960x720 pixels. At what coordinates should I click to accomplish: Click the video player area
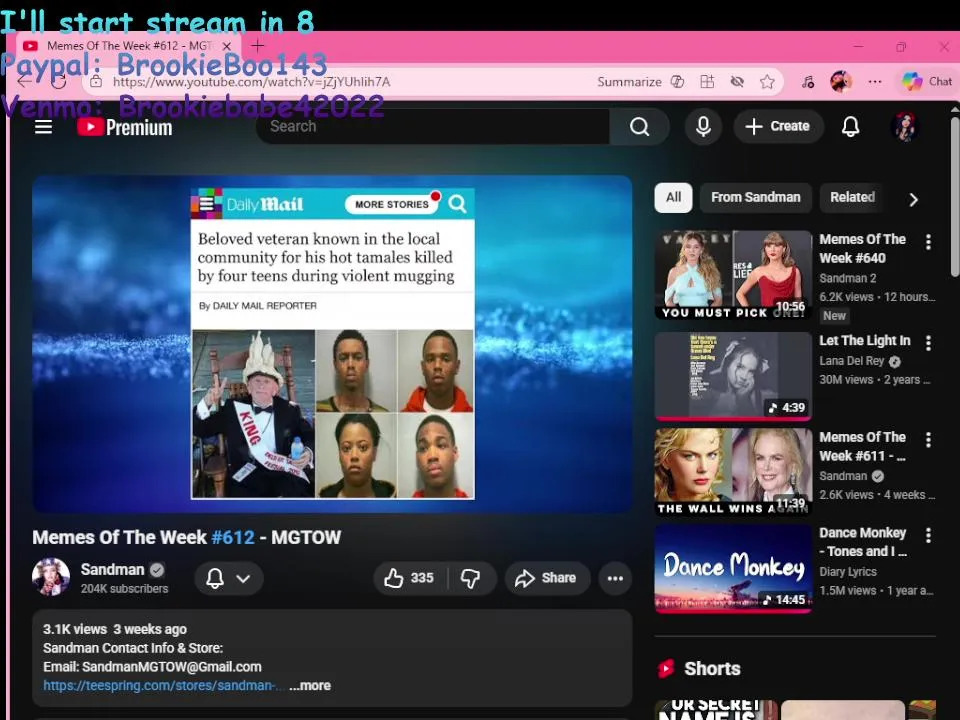coord(332,344)
